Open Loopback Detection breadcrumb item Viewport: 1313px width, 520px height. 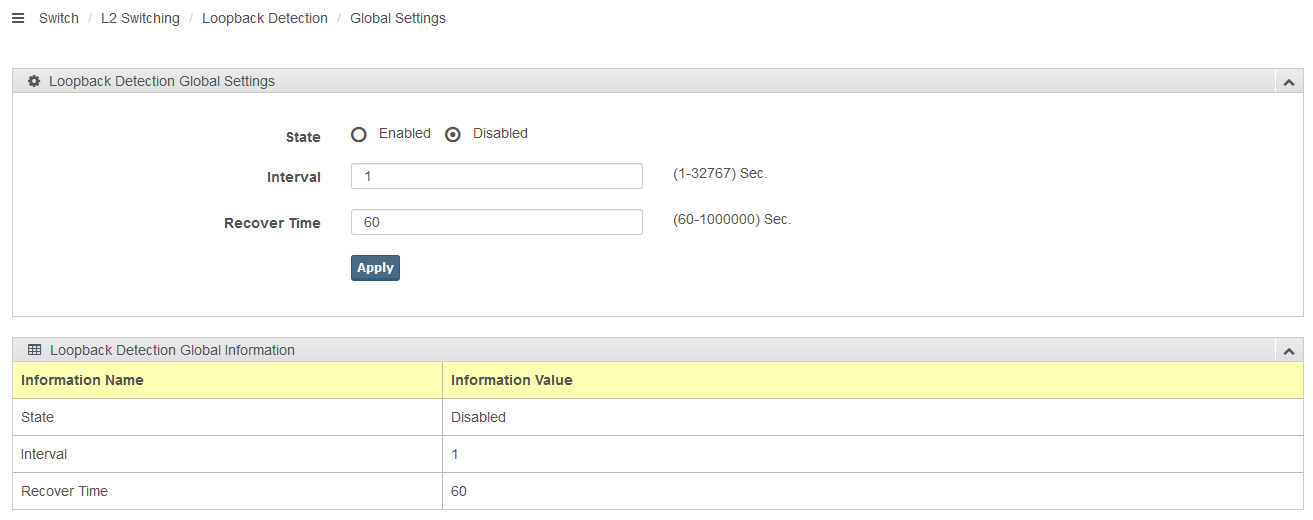coord(265,18)
